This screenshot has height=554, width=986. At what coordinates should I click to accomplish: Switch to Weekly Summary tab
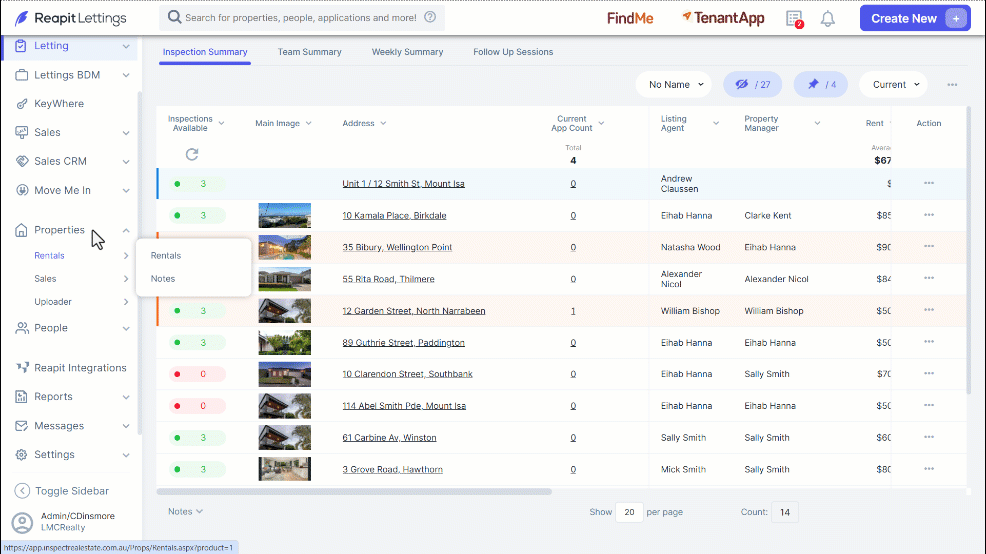tap(407, 52)
